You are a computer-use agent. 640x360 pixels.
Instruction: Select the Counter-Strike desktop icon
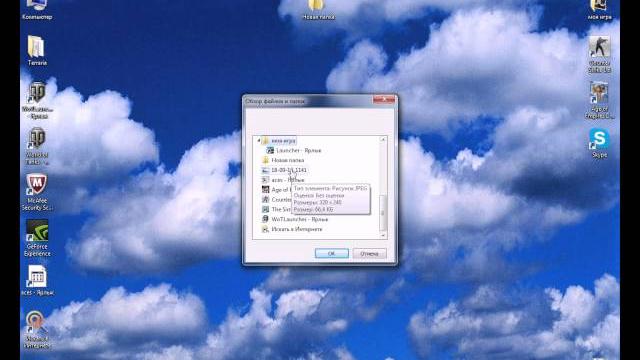(x=599, y=54)
